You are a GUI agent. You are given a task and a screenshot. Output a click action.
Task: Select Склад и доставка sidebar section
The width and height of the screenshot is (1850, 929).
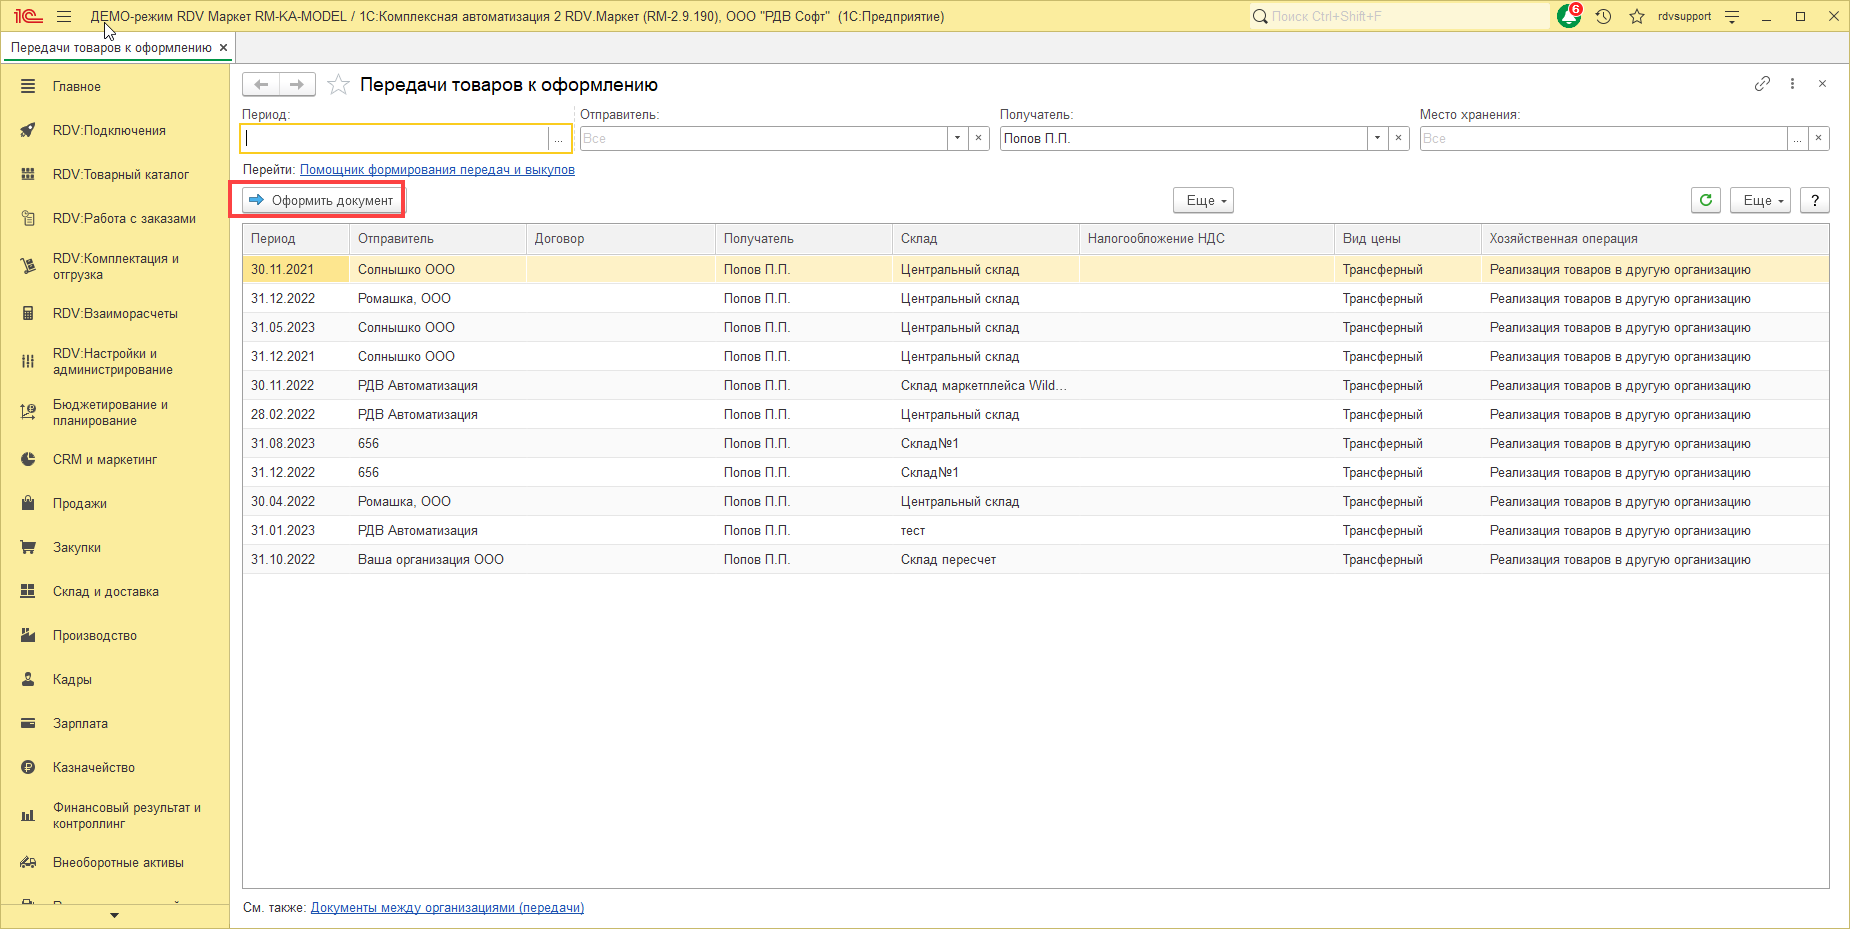(105, 591)
